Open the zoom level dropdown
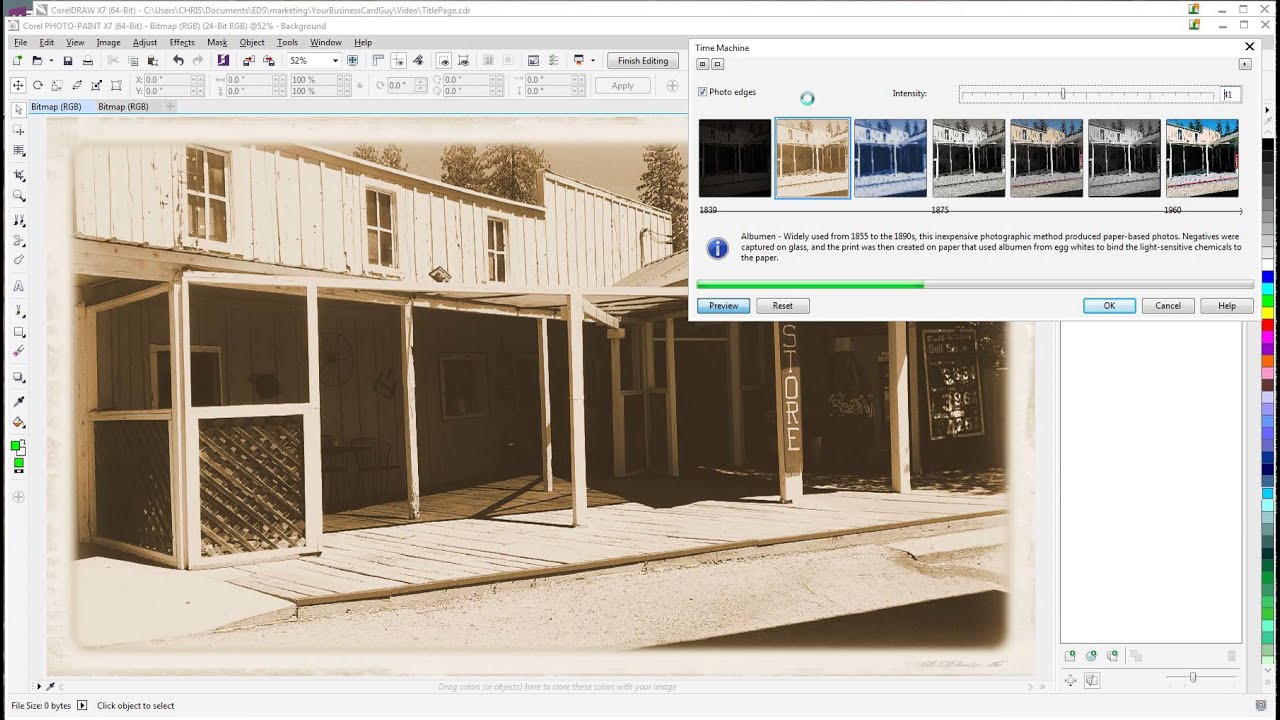 tap(335, 61)
